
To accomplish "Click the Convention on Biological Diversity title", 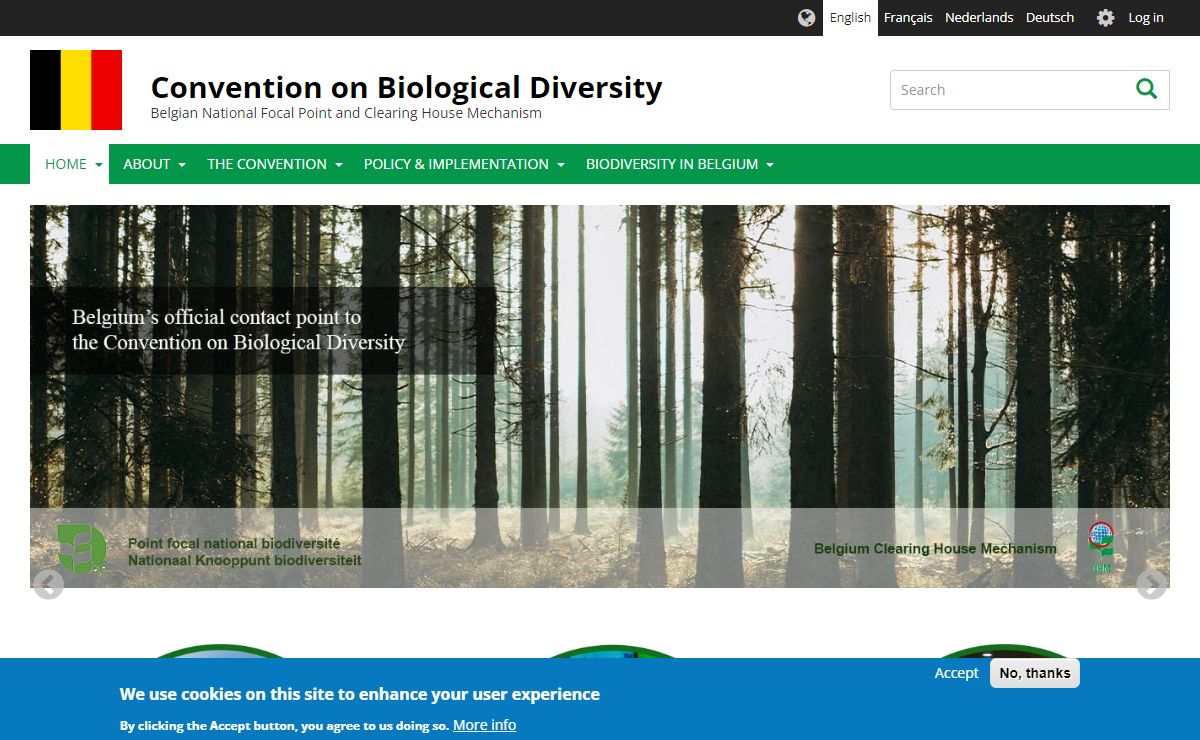I will click(406, 87).
